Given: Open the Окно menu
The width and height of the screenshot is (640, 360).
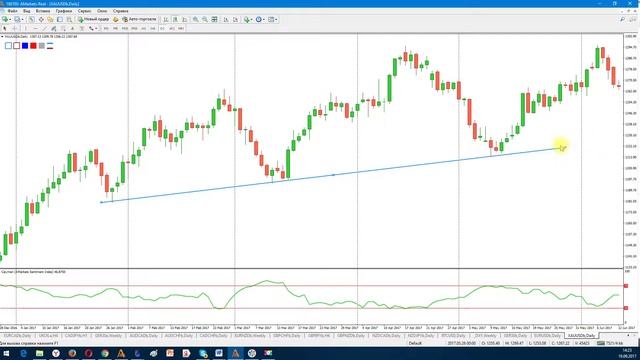Looking at the screenshot, I should click(102, 11).
